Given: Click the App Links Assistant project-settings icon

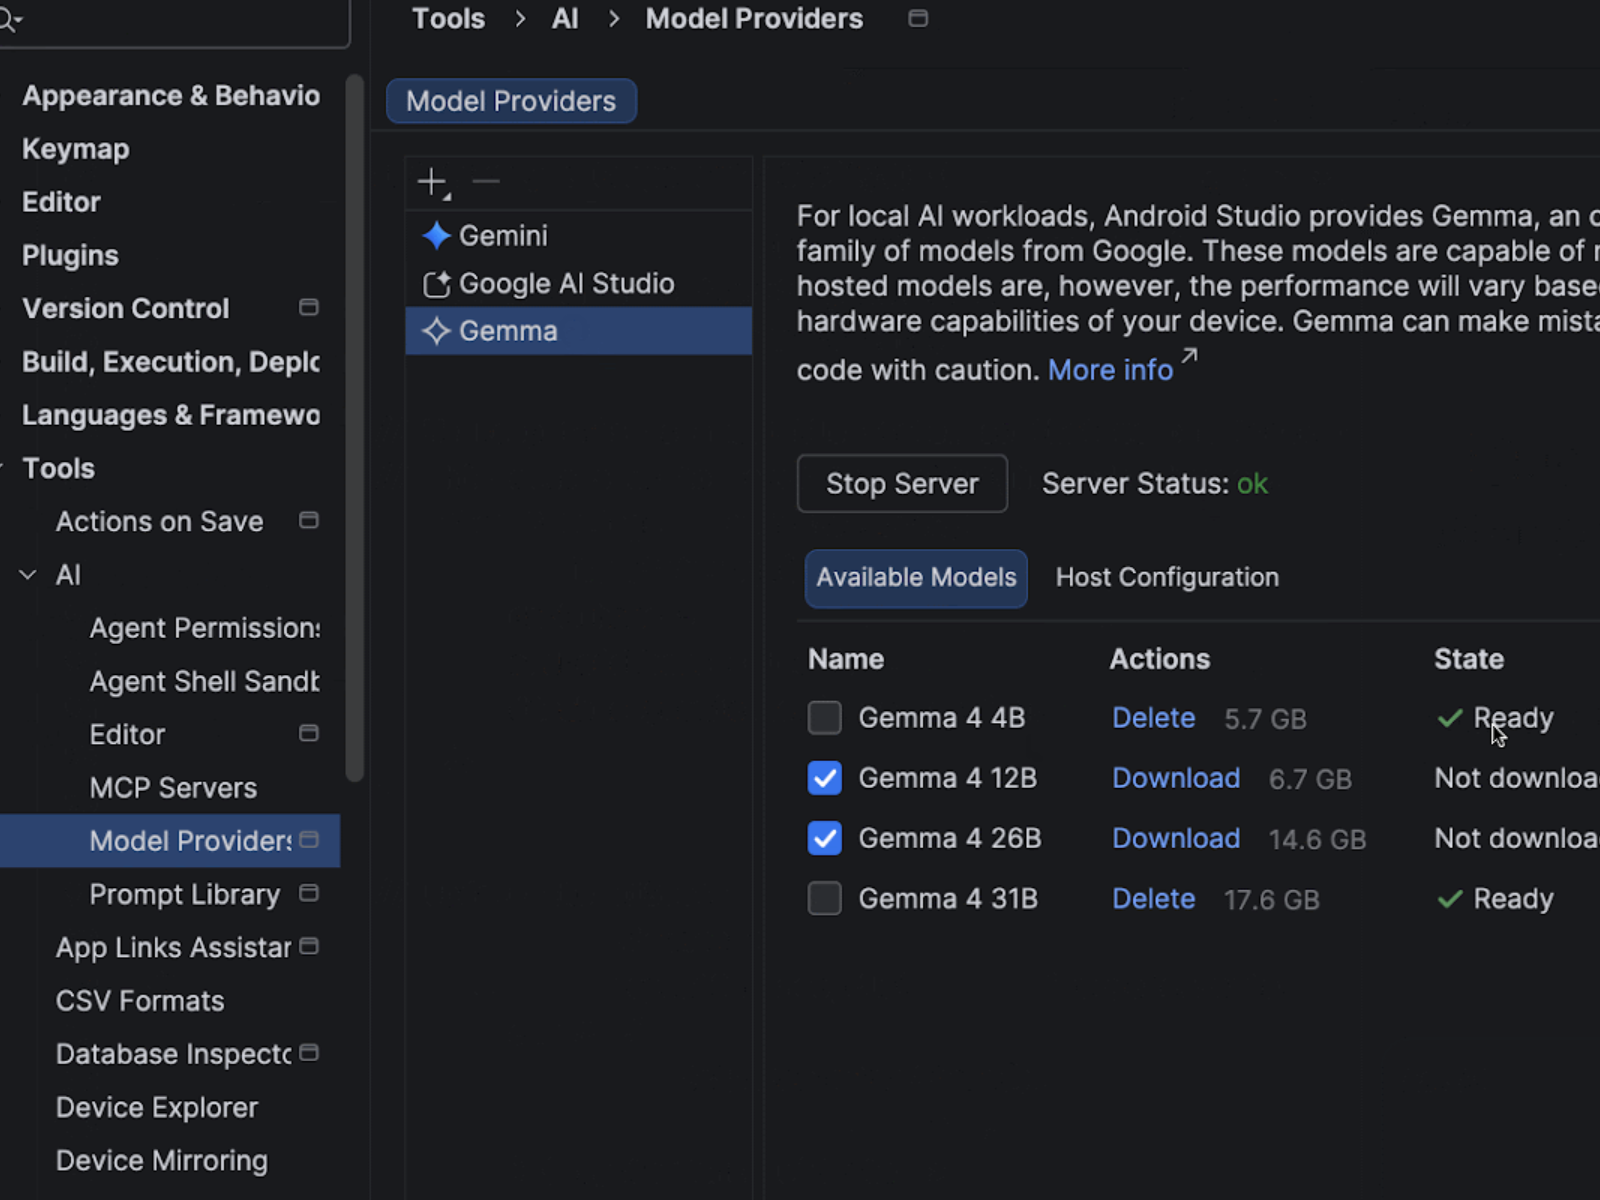Looking at the screenshot, I should pos(309,946).
